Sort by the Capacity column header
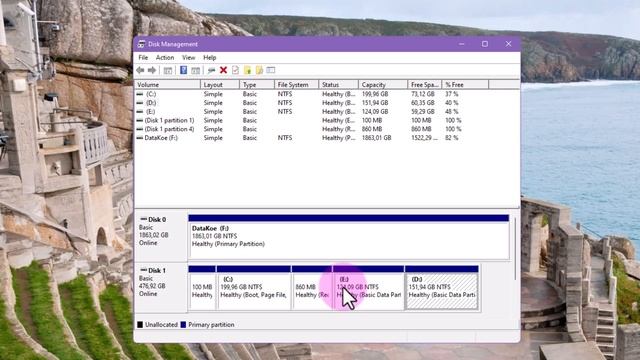Screen dimensions: 640x360 point(383,85)
